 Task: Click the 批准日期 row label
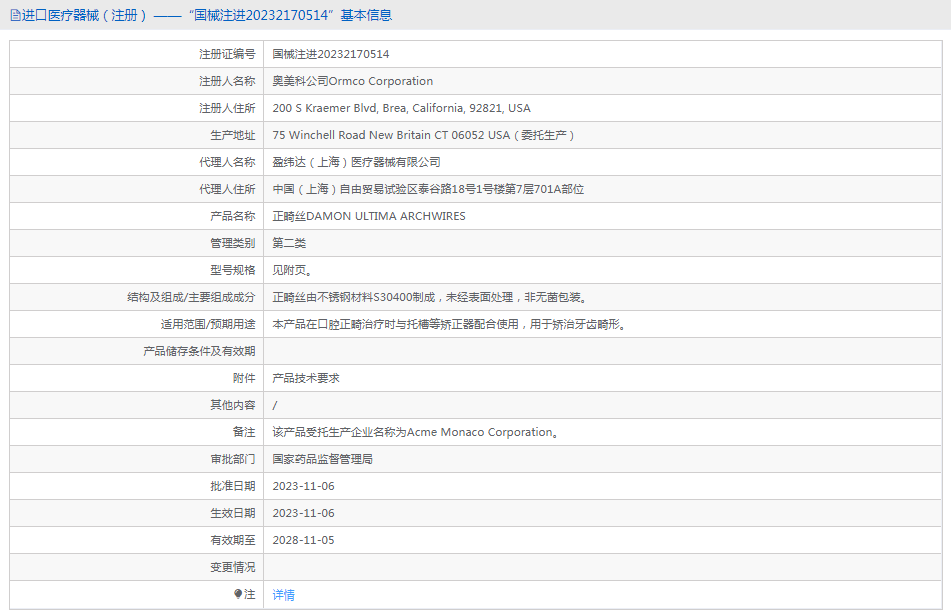tap(233, 486)
